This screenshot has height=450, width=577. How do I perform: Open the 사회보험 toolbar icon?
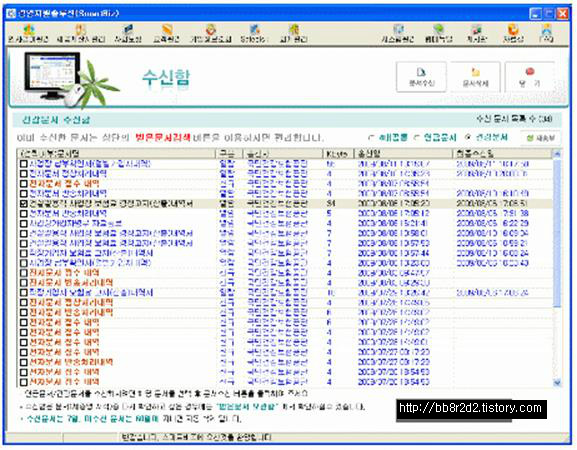click(x=128, y=34)
